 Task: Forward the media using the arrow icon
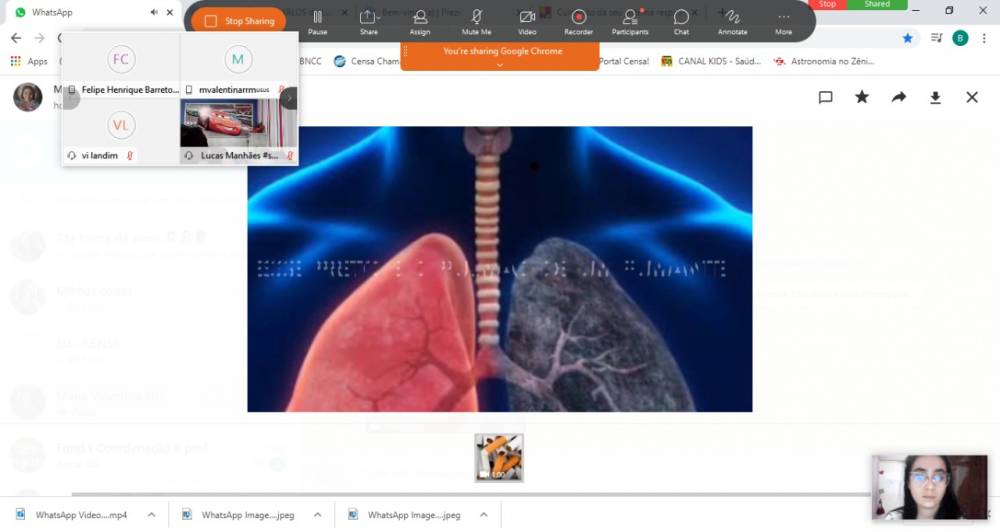coord(899,97)
